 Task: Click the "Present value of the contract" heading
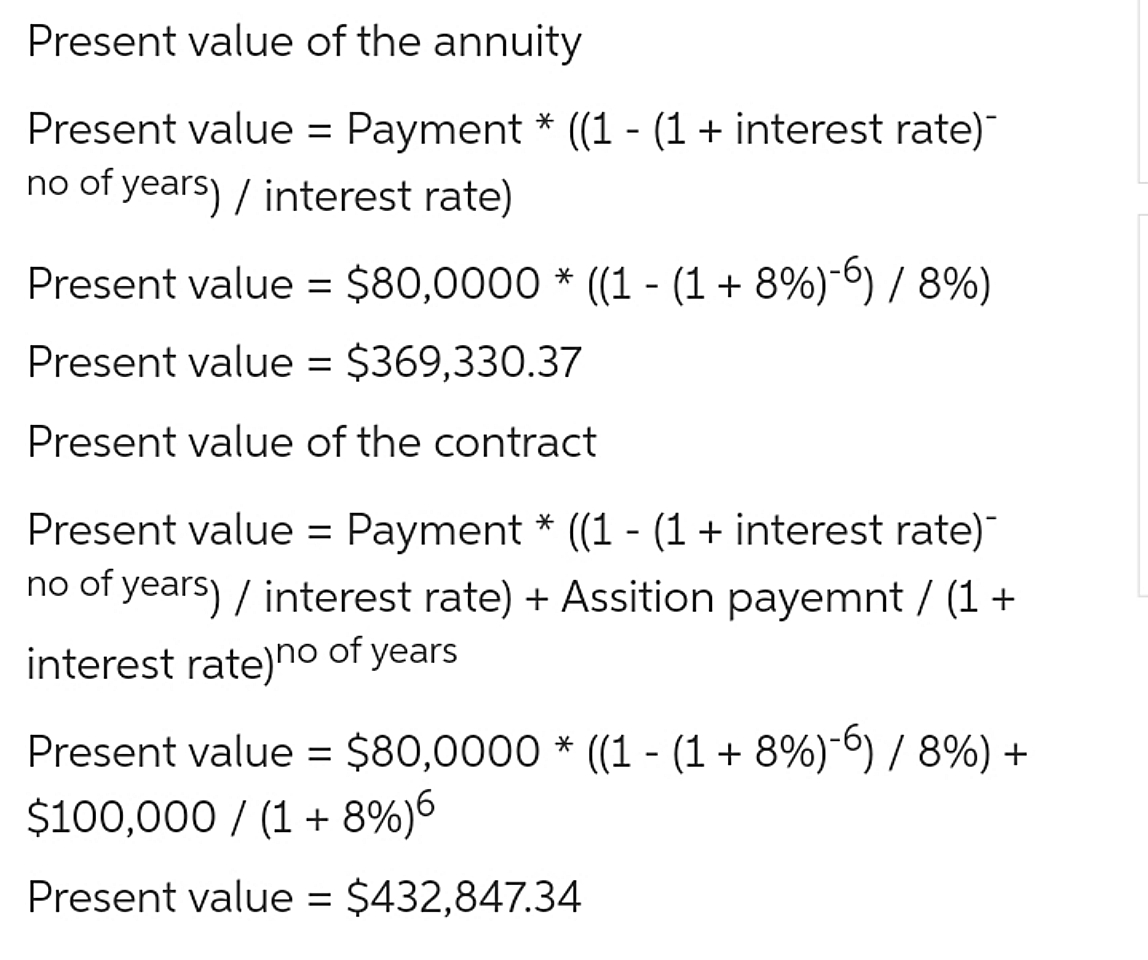[x=312, y=442]
